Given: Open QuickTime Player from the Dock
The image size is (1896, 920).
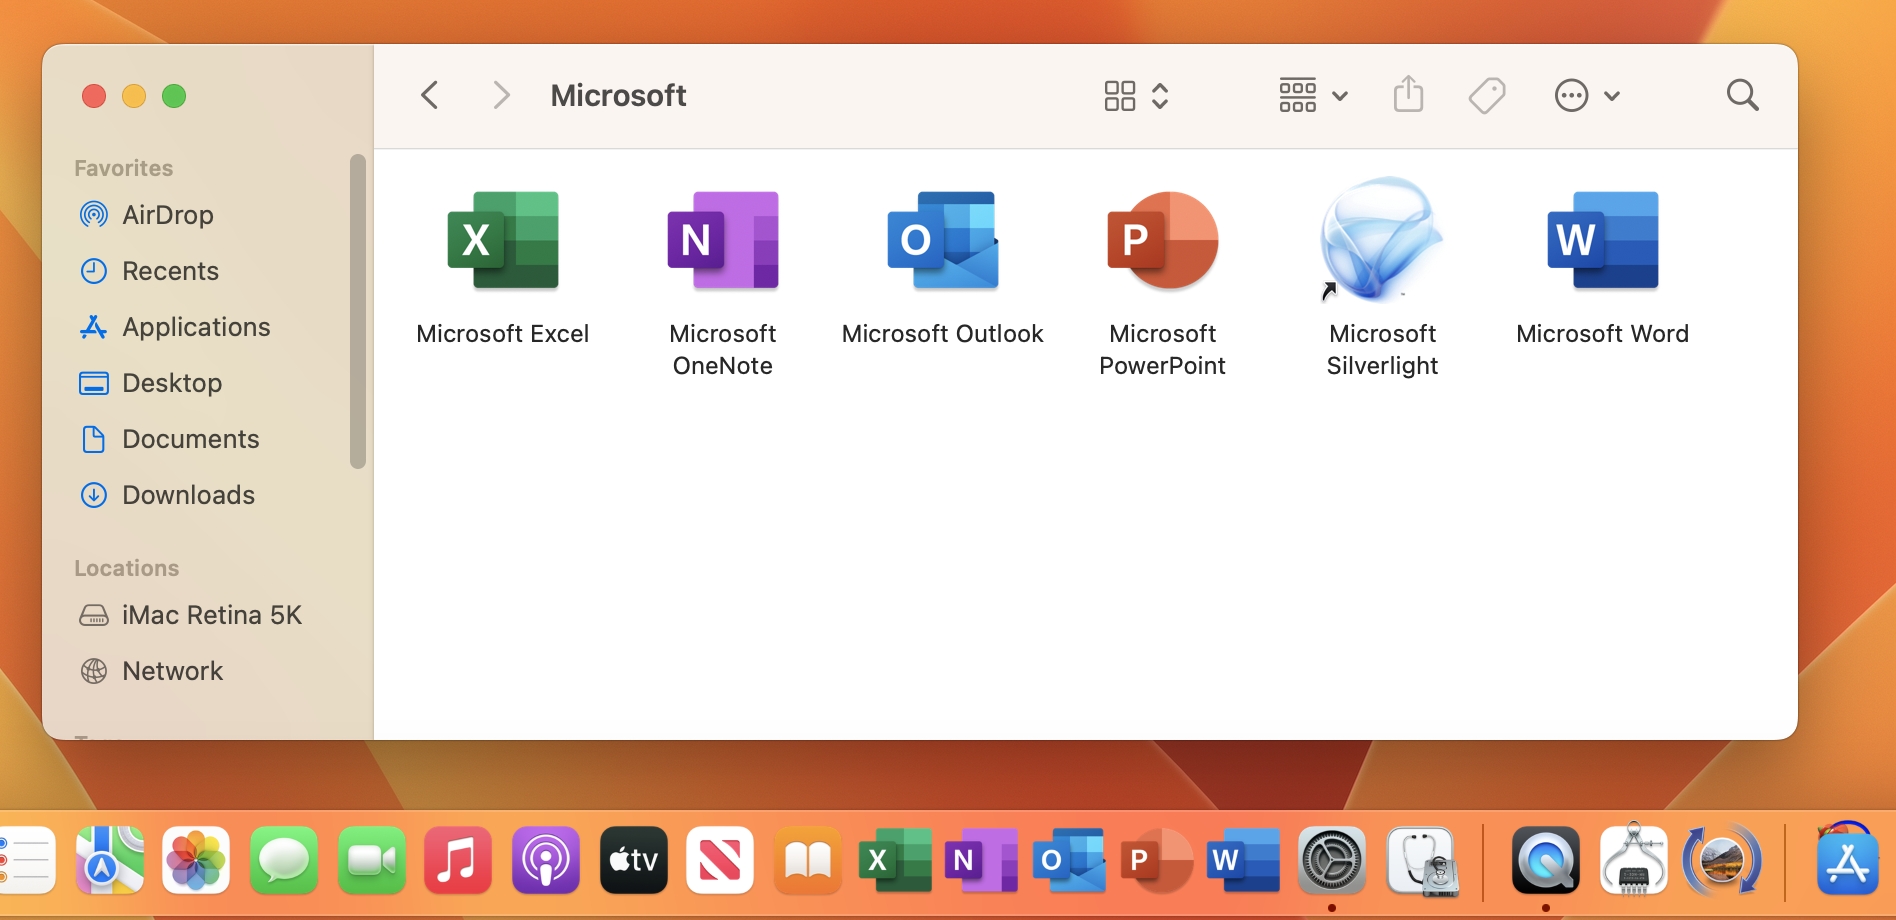Looking at the screenshot, I should coord(1546,860).
